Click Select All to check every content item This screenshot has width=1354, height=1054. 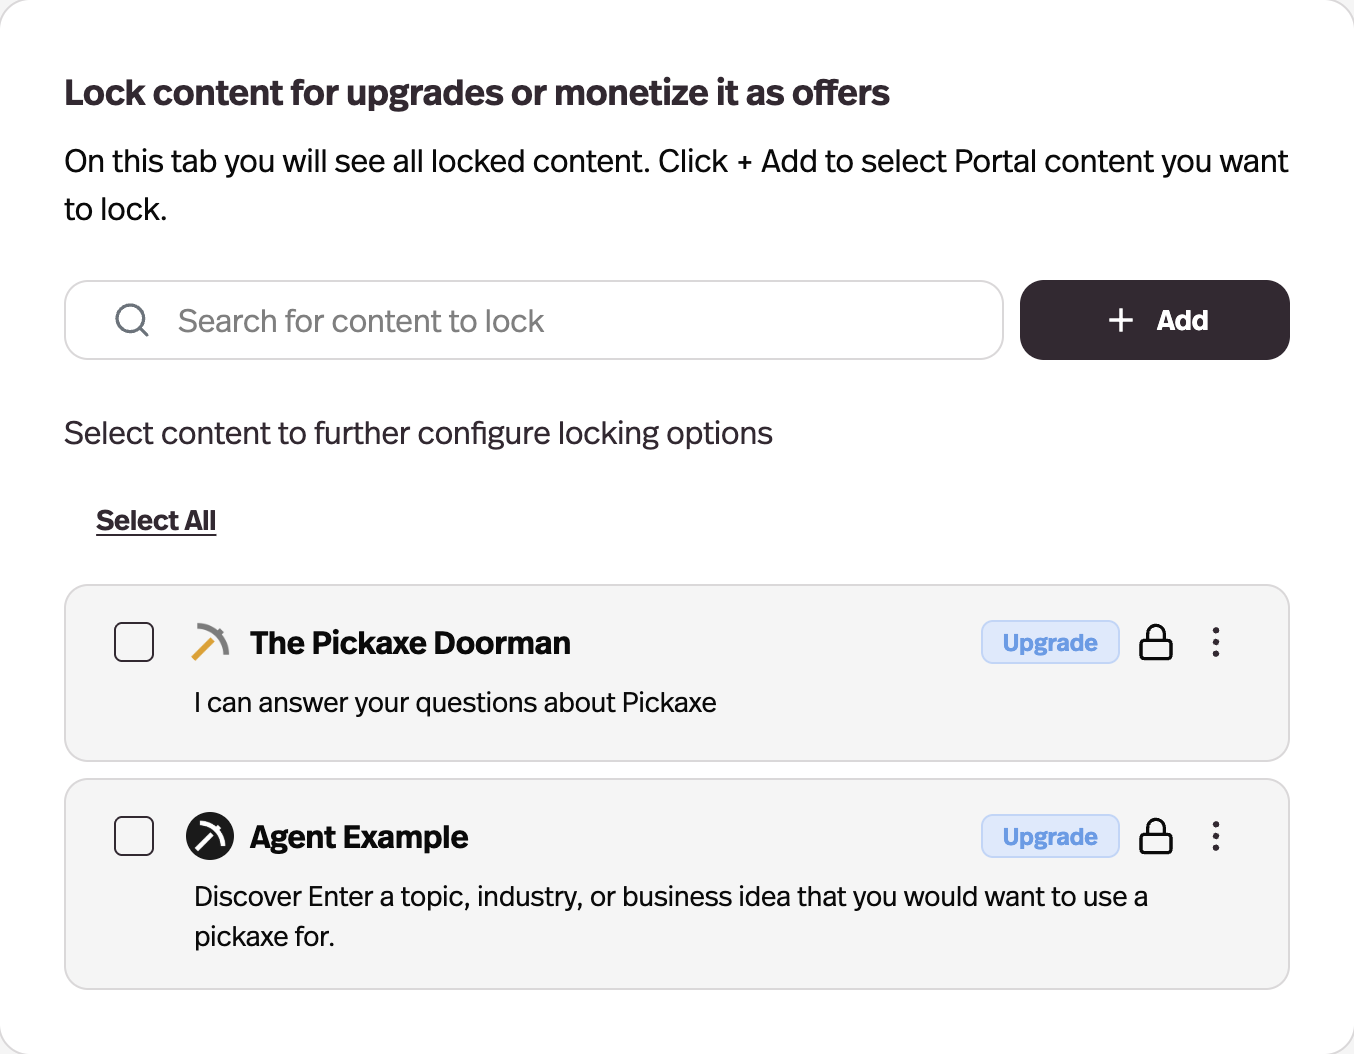[156, 520]
